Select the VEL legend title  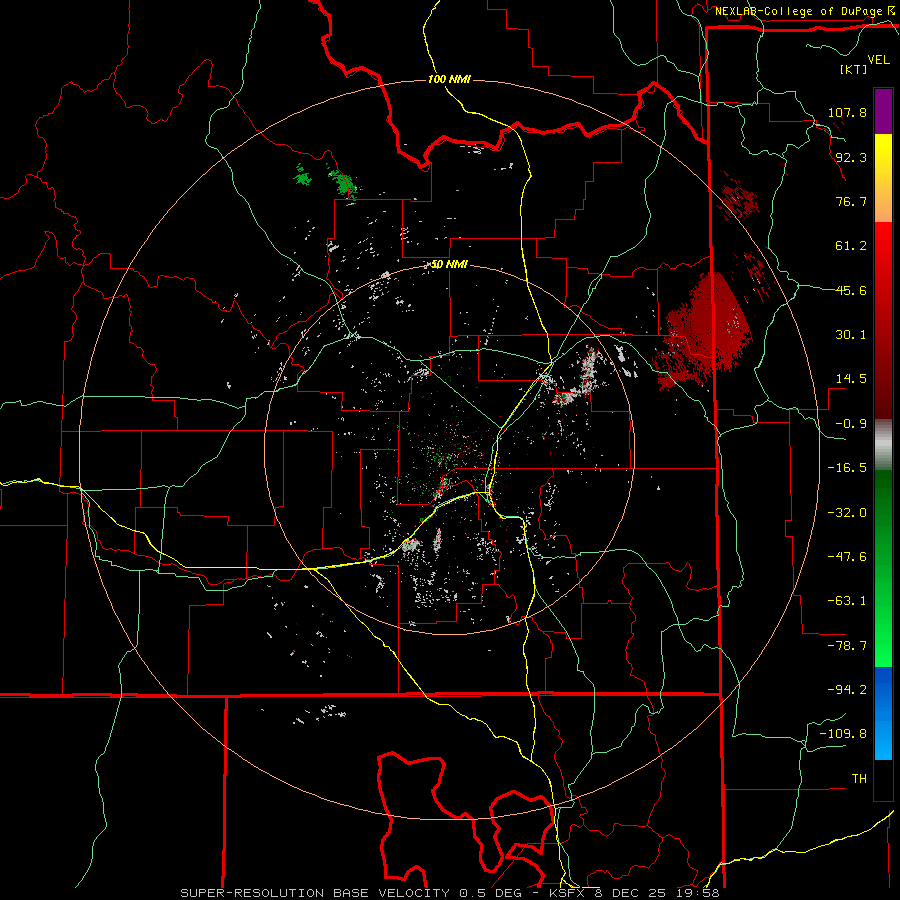(x=878, y=60)
